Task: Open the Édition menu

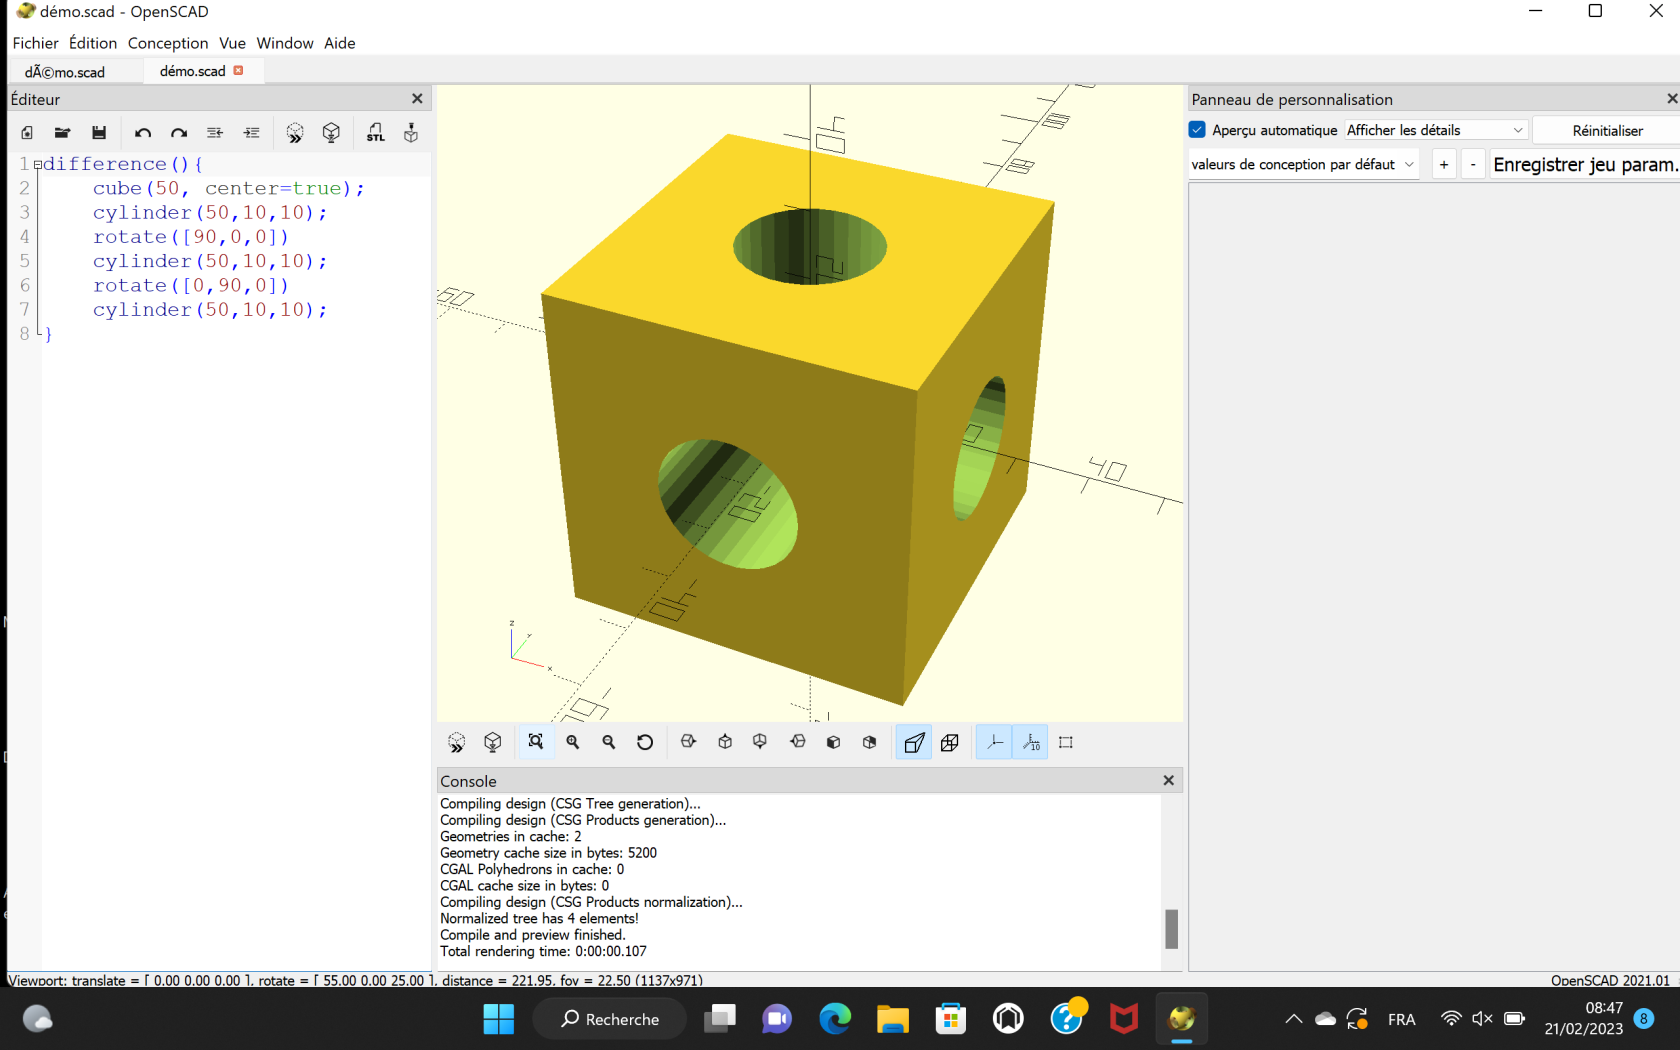Action: coord(93,43)
